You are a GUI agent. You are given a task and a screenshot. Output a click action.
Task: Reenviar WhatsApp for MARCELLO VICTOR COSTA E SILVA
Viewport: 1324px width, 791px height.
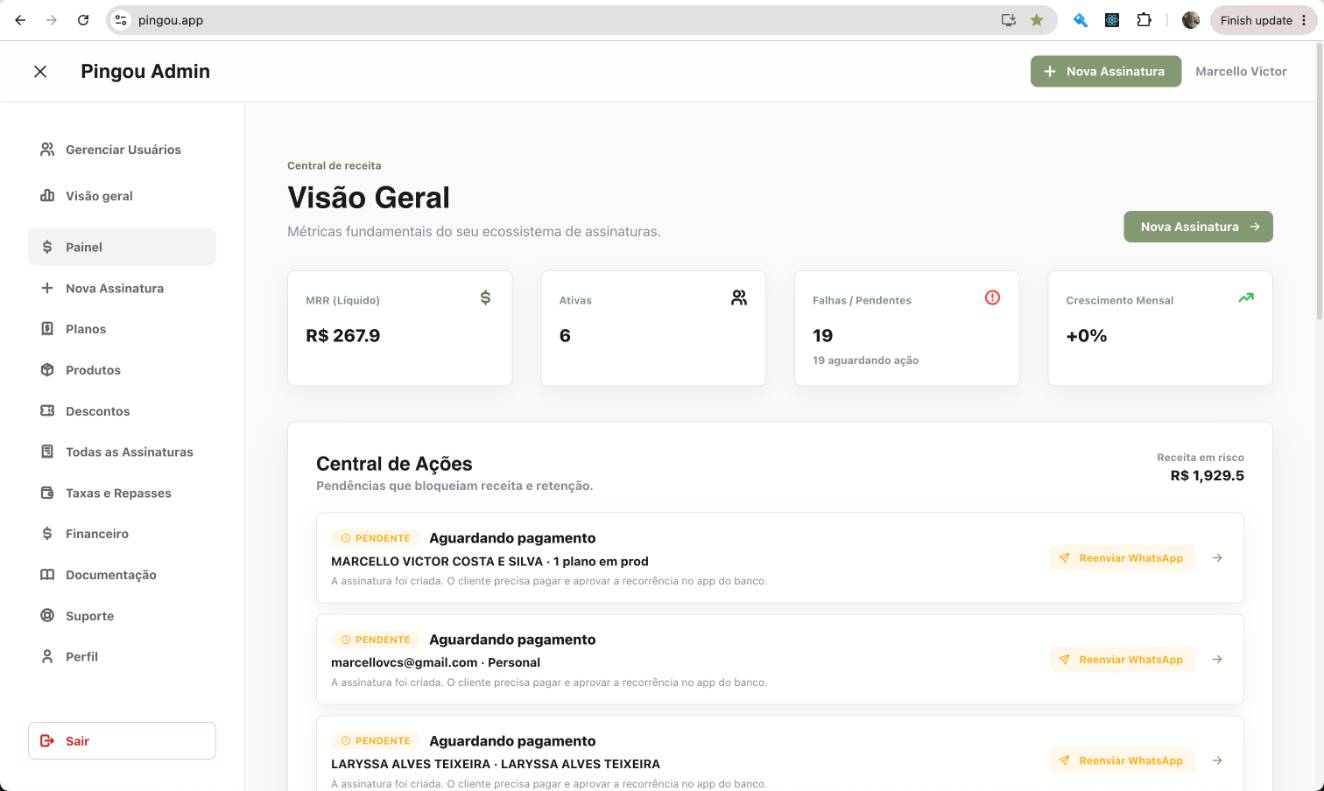1122,558
